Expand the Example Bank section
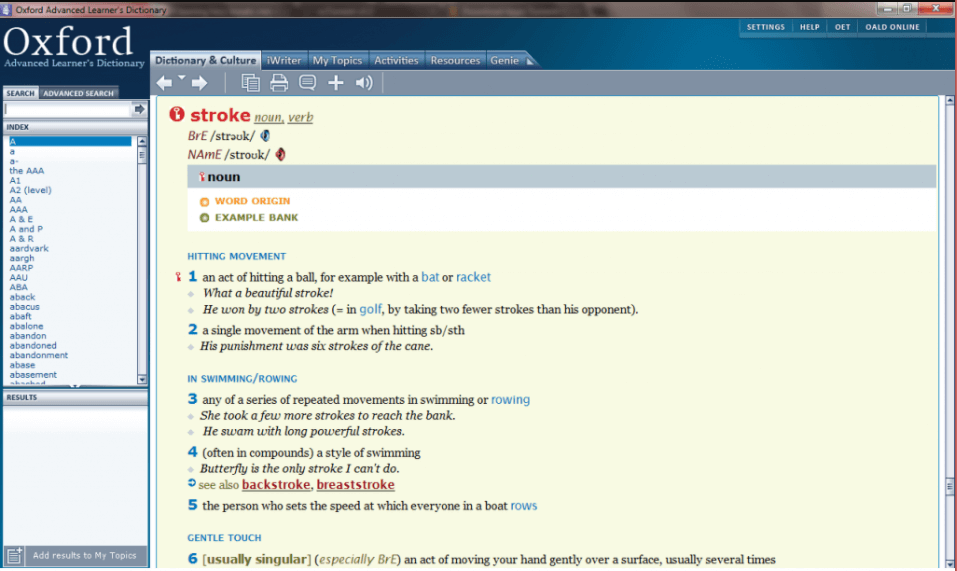The image size is (957, 571). (256, 217)
